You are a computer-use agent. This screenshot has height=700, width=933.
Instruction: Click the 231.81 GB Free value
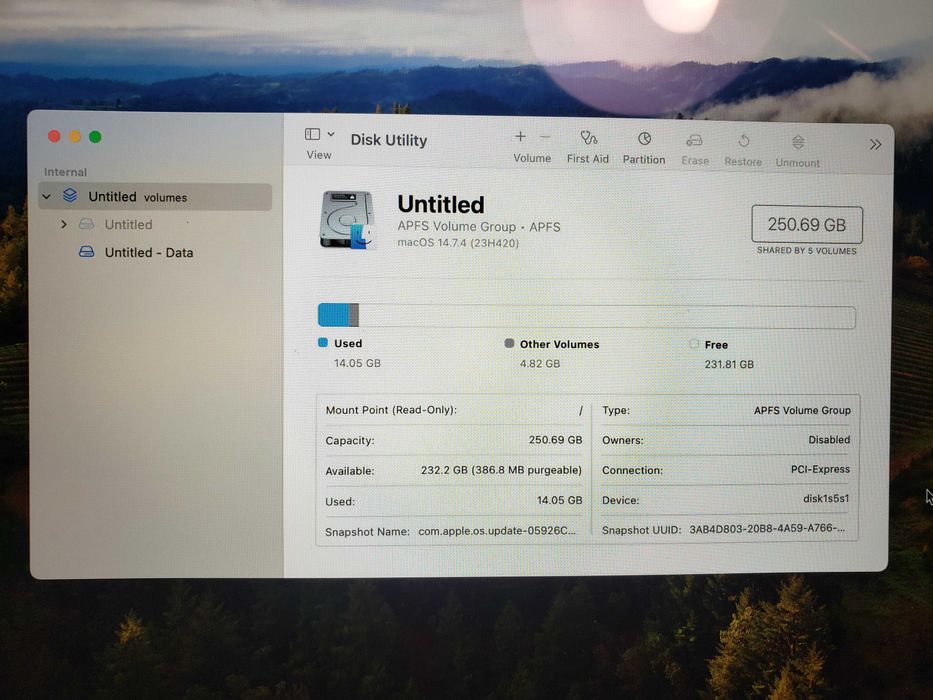[730, 364]
